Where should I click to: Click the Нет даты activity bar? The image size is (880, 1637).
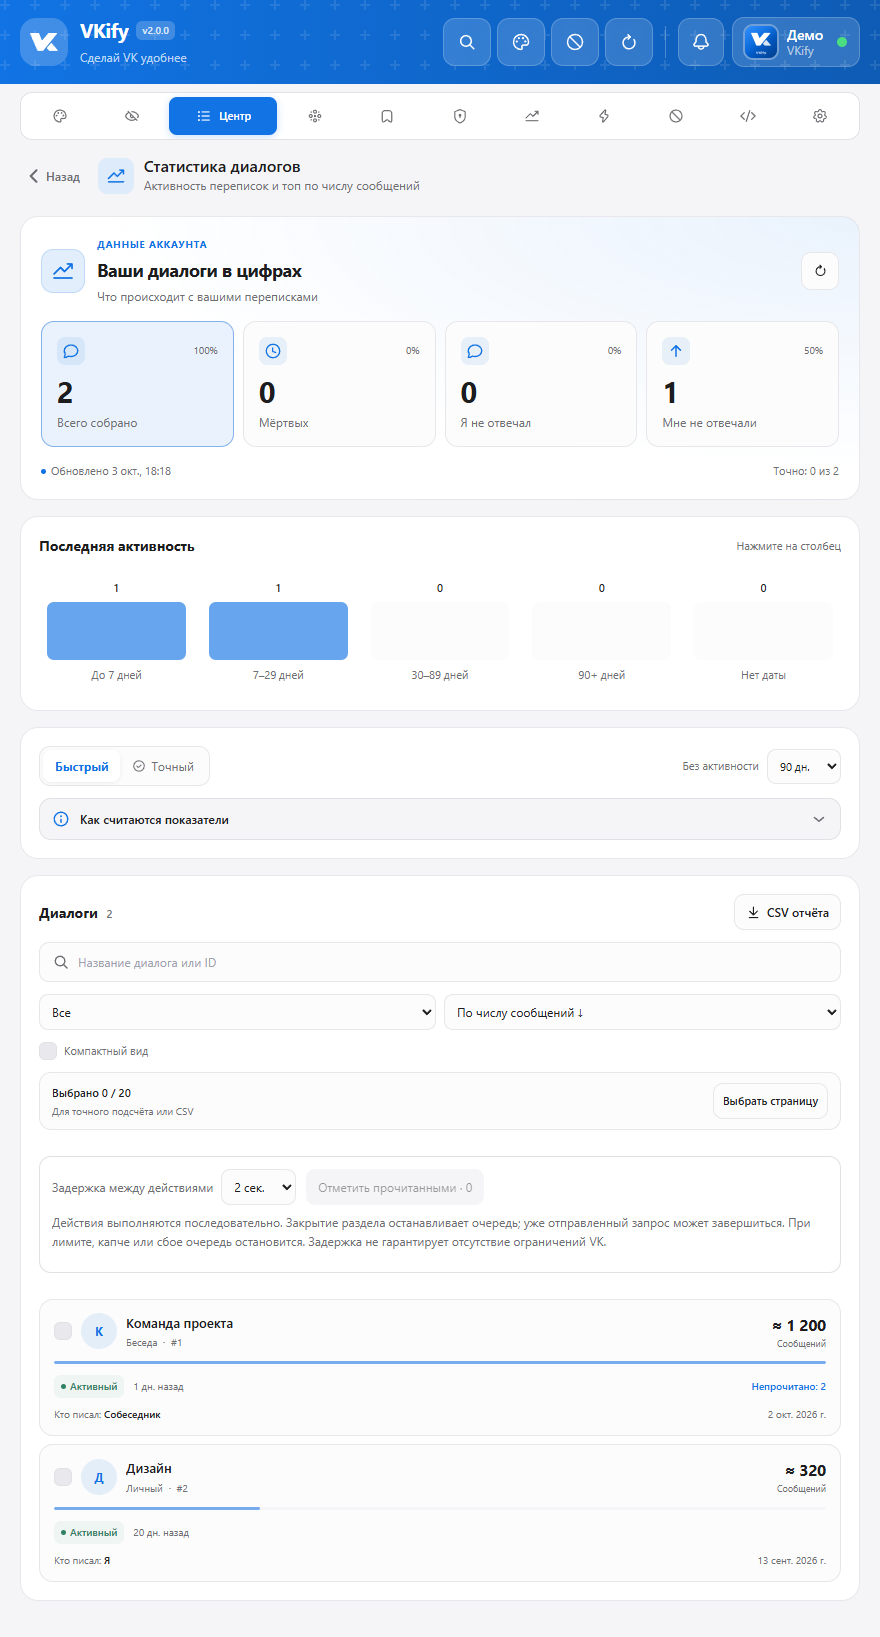763,631
